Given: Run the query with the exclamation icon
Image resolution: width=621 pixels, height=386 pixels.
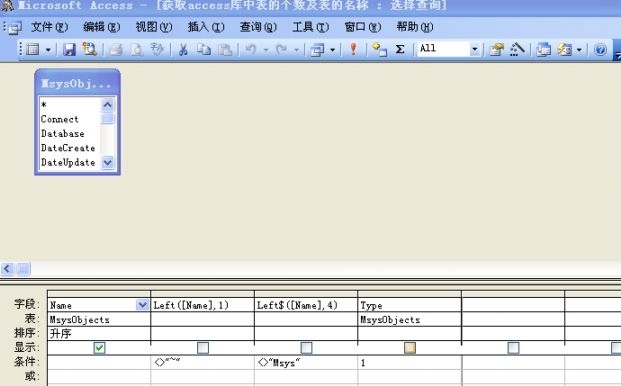Looking at the screenshot, I should [353, 49].
